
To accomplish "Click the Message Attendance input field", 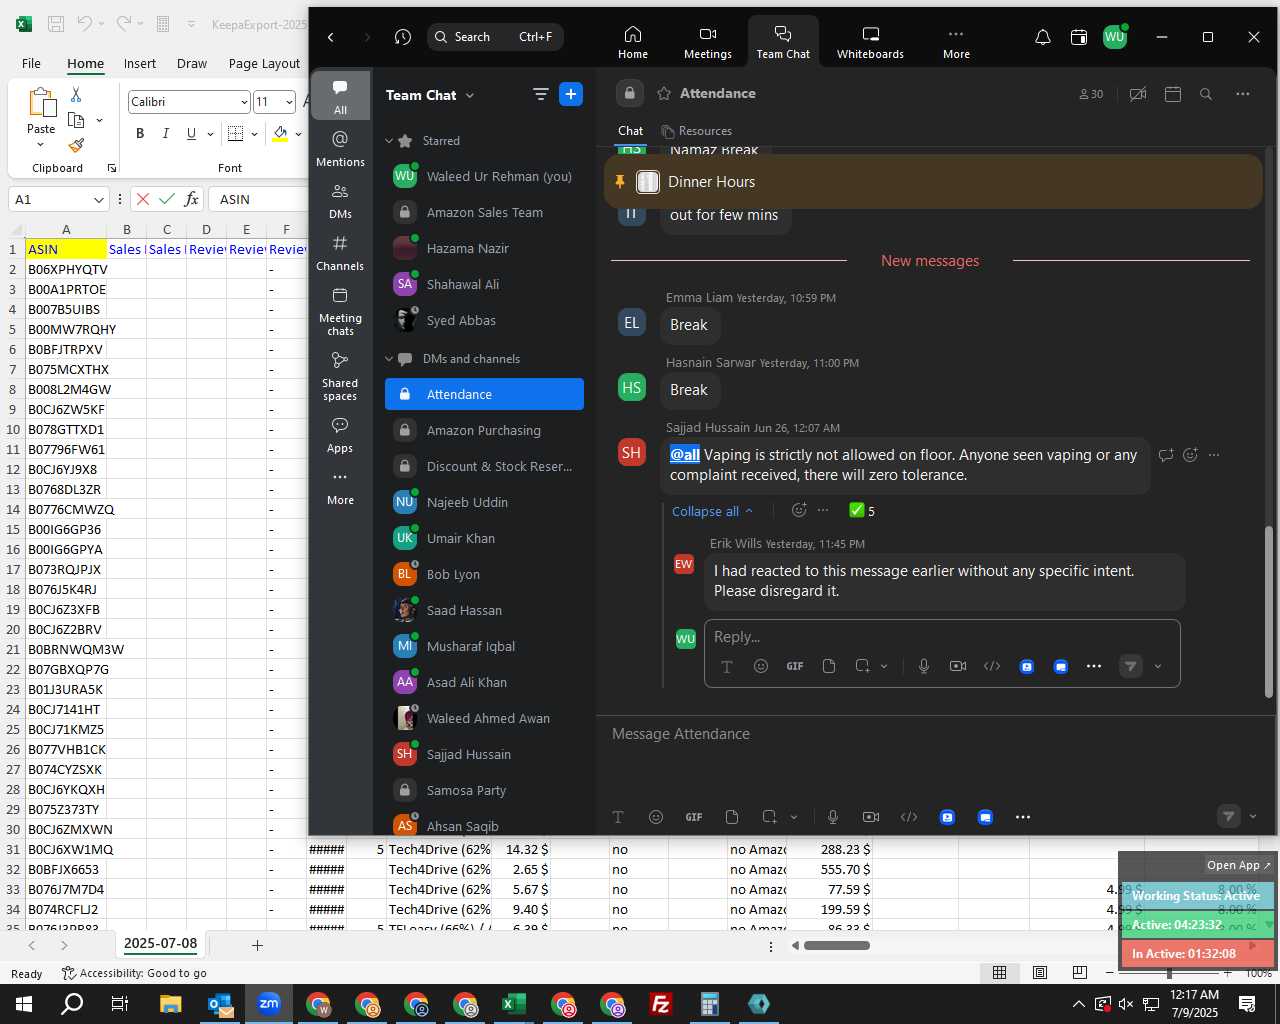I will (935, 734).
